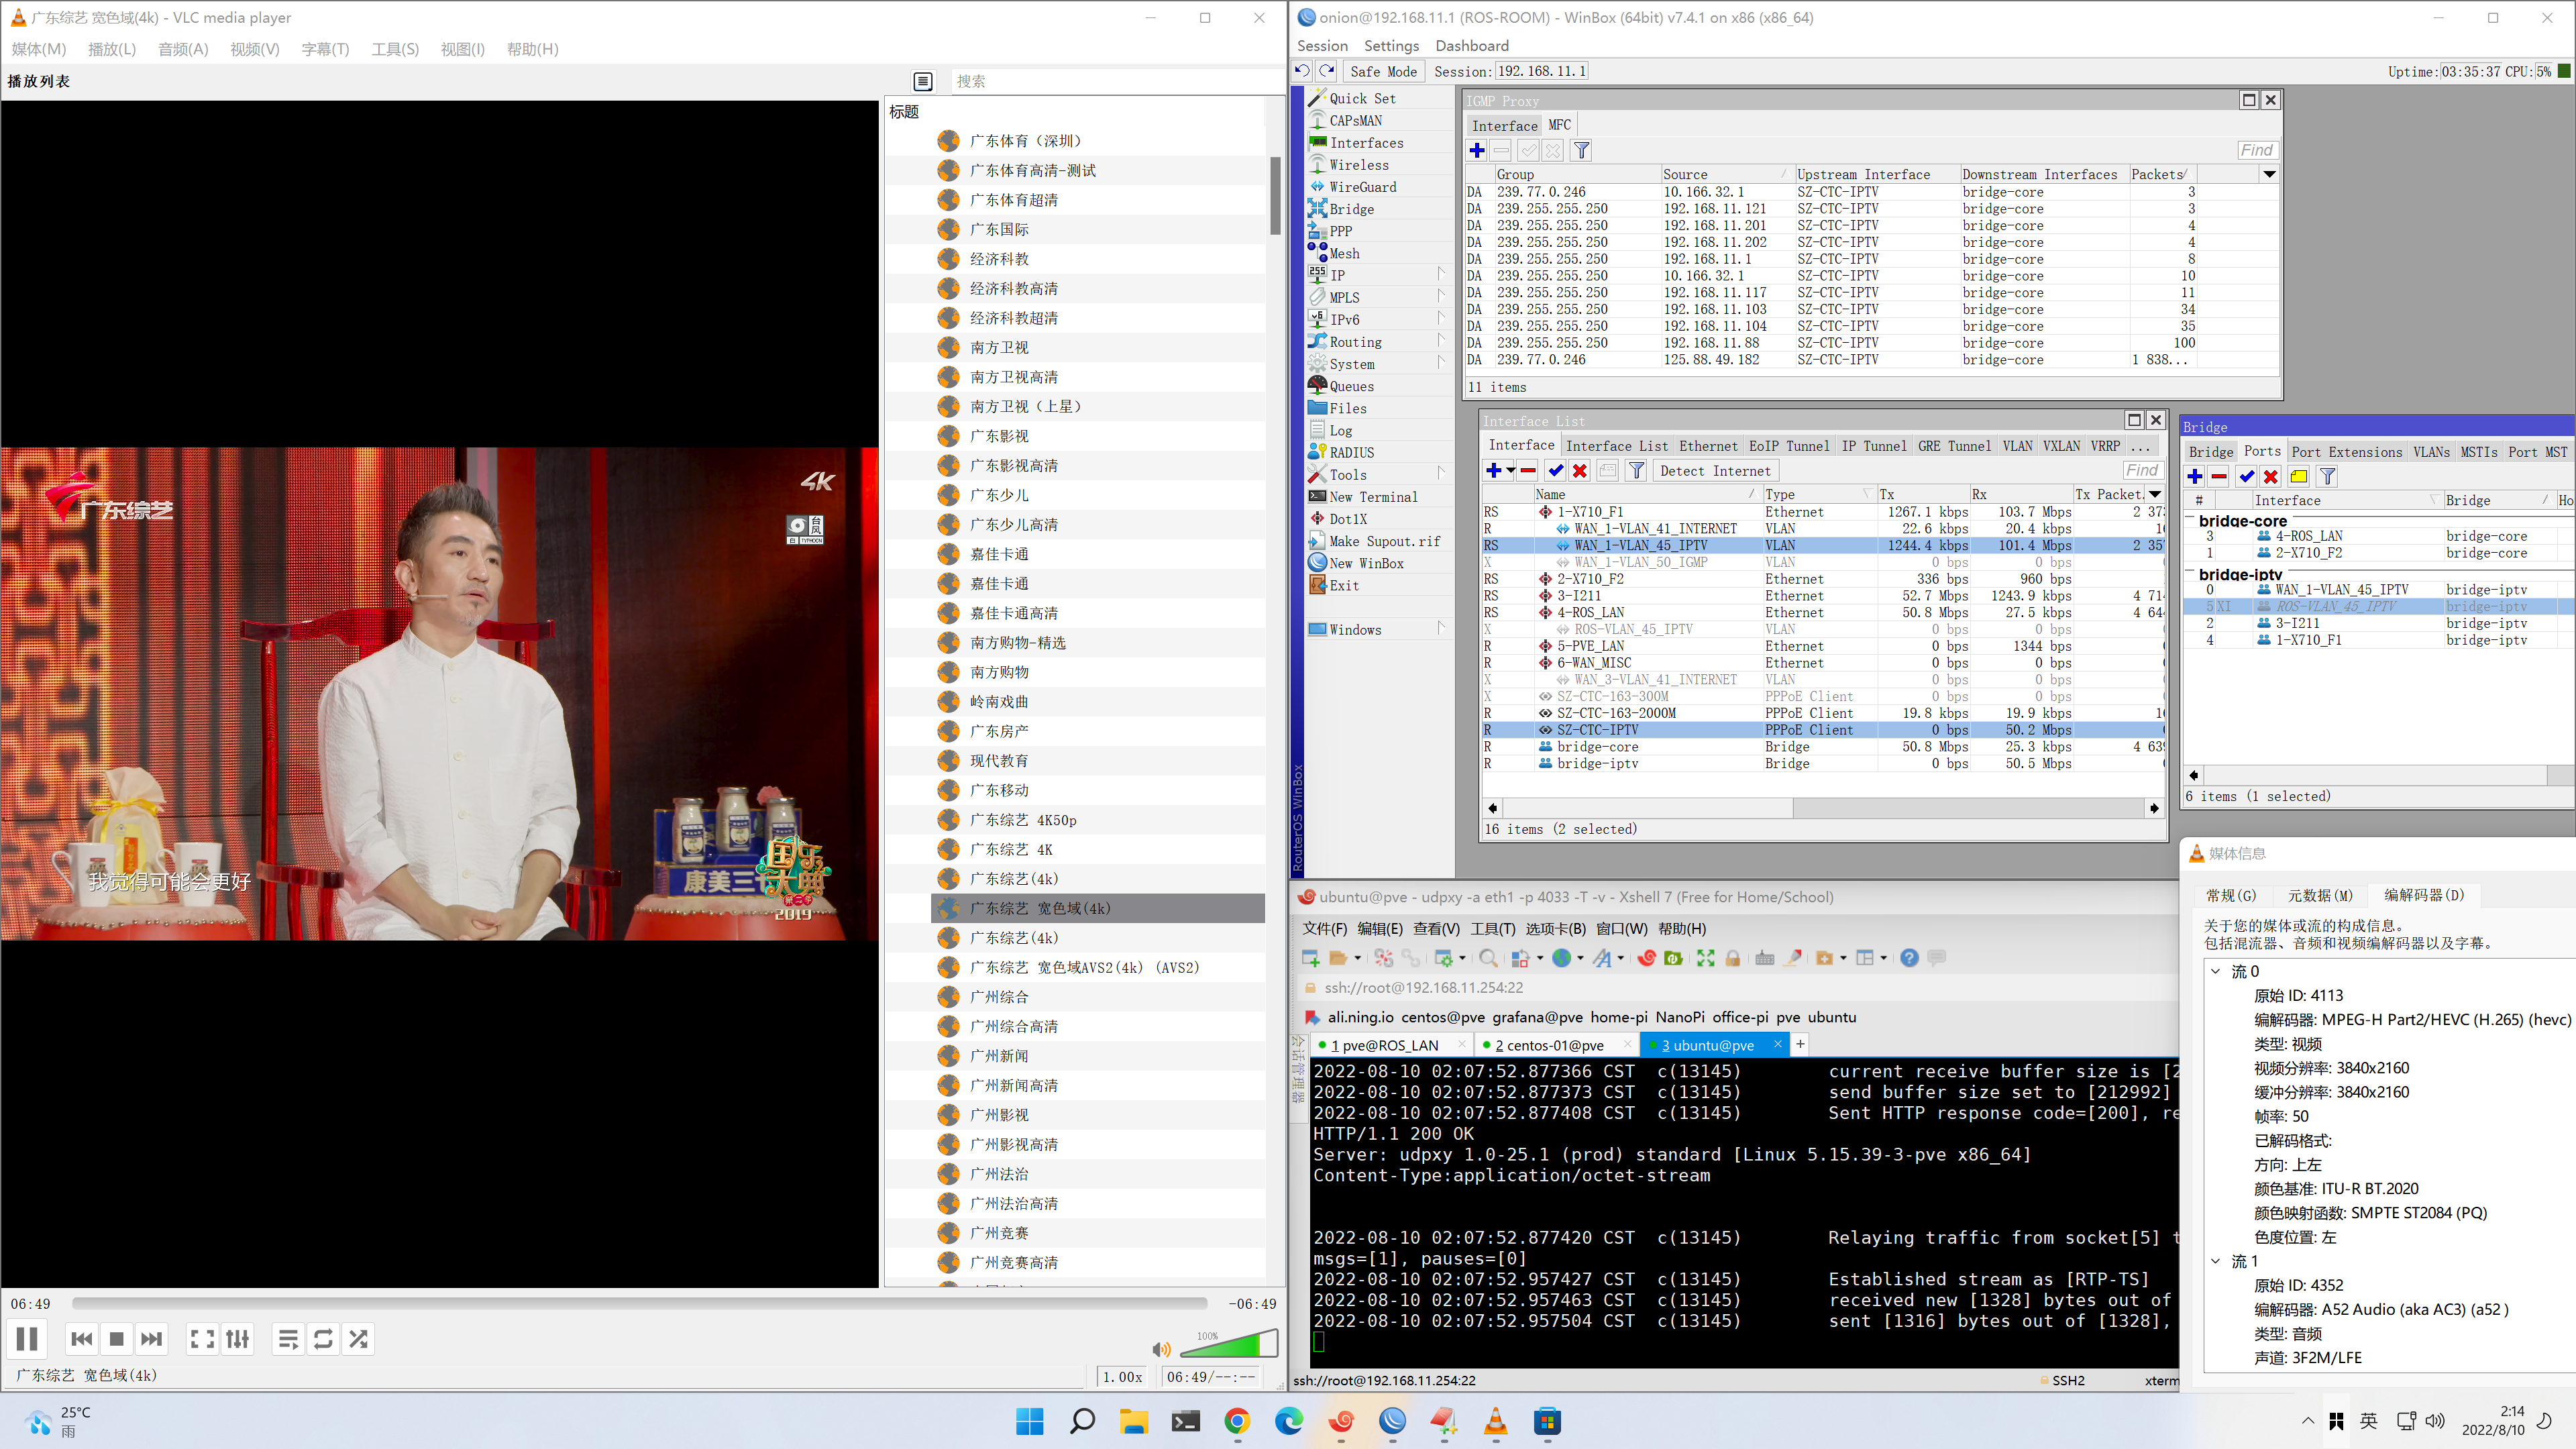Toggle VLC random shuffle playback
The width and height of the screenshot is (2576, 1449).
click(x=358, y=1339)
